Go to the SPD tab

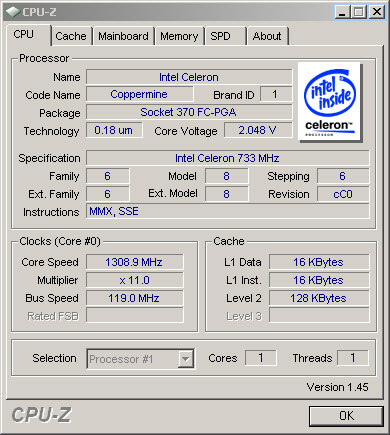(x=225, y=36)
